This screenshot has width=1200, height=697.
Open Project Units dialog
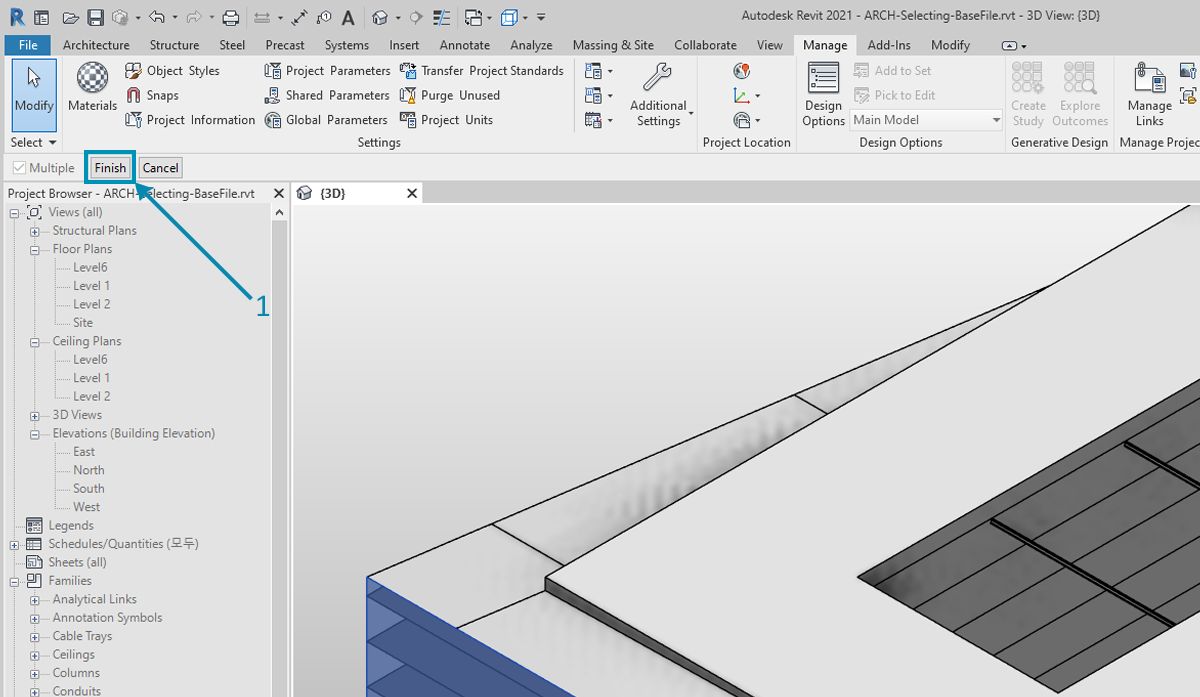(x=408, y=120)
